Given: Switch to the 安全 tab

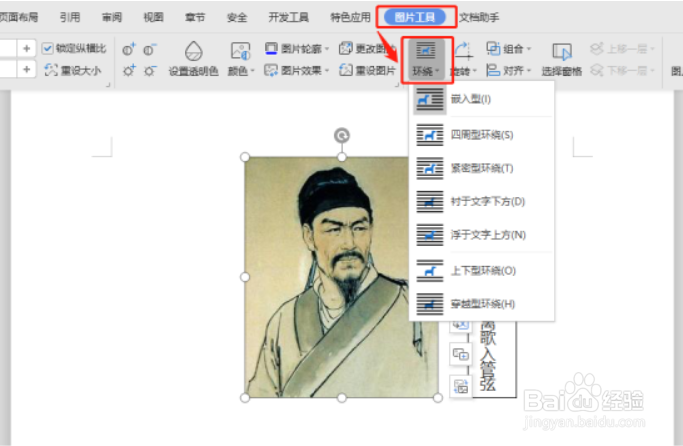Looking at the screenshot, I should (237, 17).
